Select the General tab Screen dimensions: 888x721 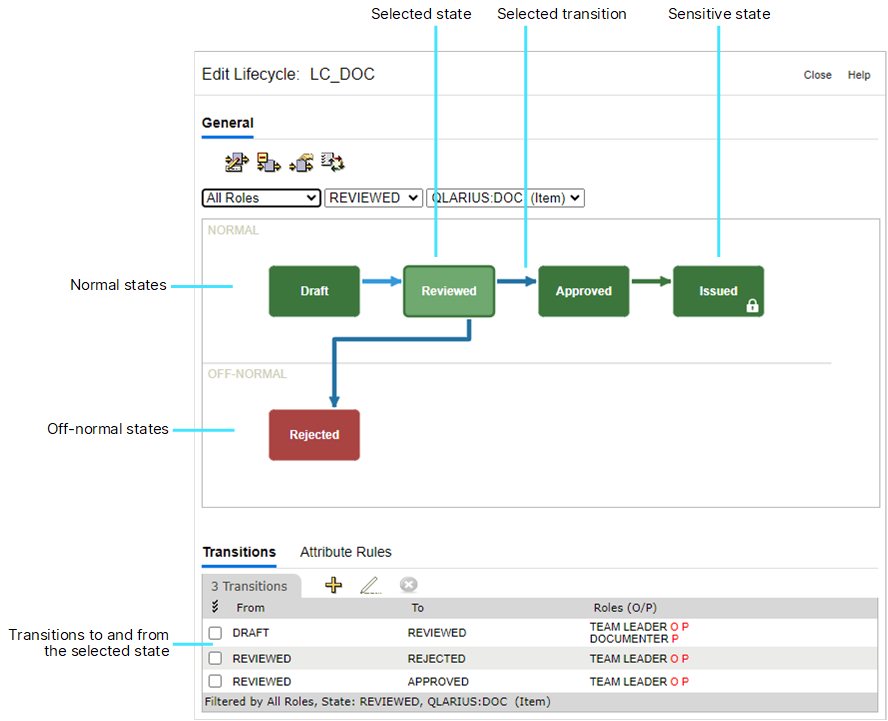227,123
